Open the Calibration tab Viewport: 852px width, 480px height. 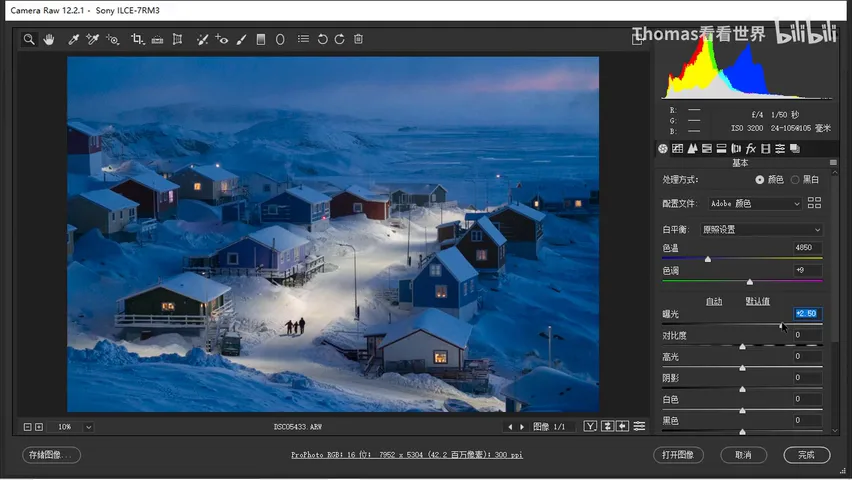coord(766,148)
